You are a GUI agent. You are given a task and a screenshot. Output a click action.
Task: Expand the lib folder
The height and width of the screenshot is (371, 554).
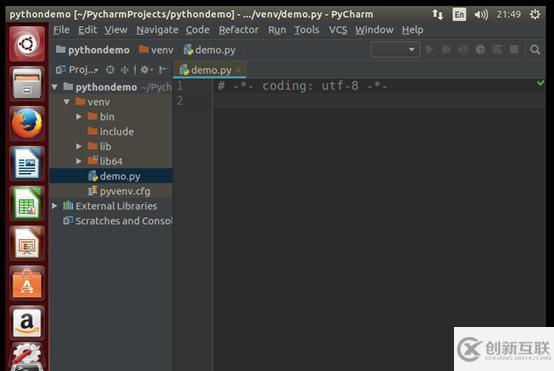pos(79,146)
